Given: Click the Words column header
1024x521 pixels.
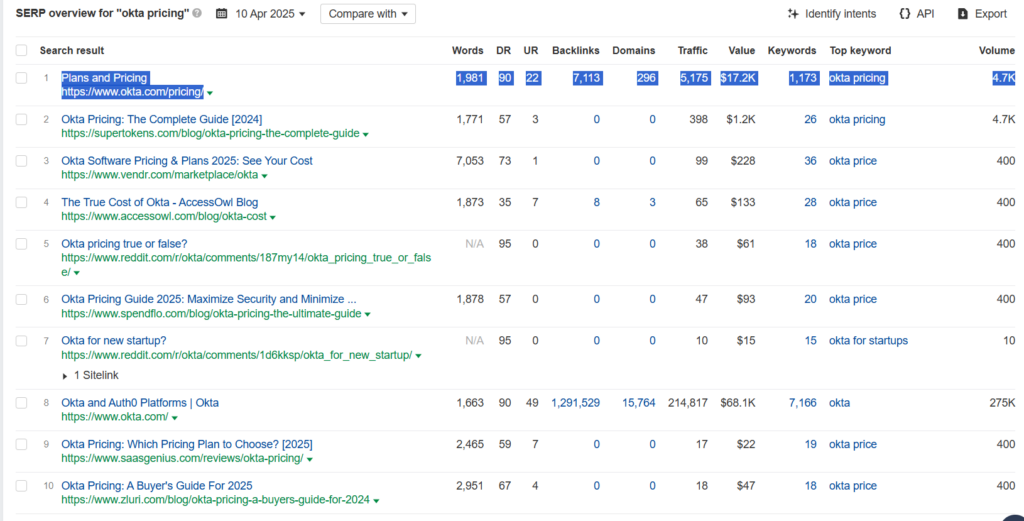Looking at the screenshot, I should 468,50.
